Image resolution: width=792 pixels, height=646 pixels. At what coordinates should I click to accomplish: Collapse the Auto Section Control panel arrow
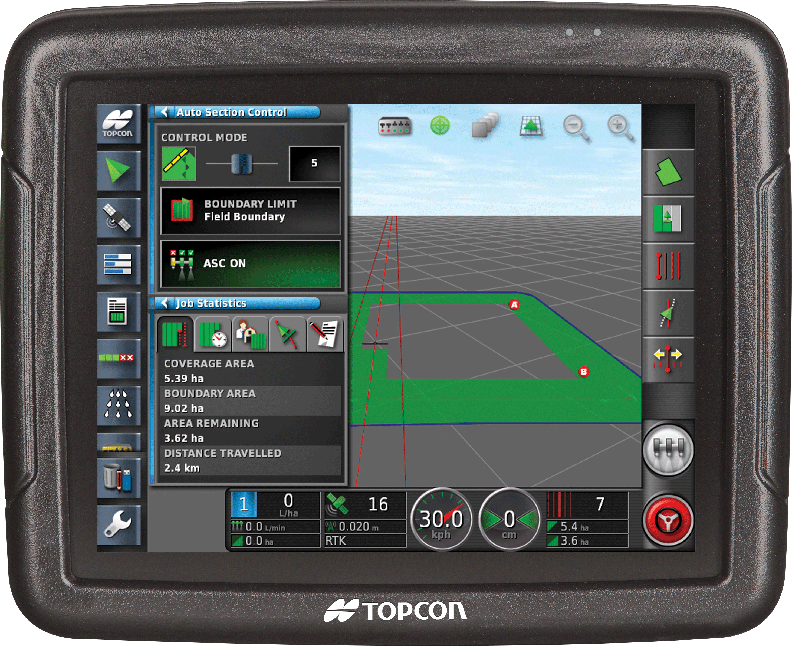[x=163, y=112]
